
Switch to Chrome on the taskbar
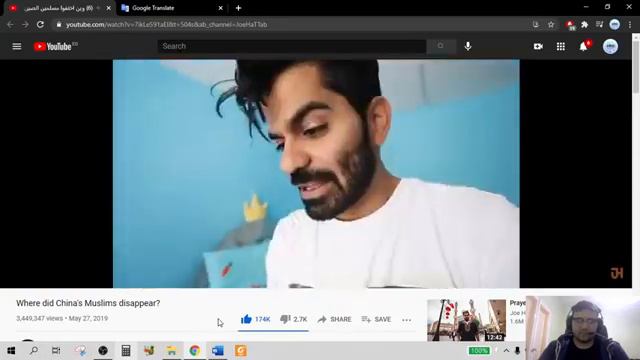click(195, 351)
